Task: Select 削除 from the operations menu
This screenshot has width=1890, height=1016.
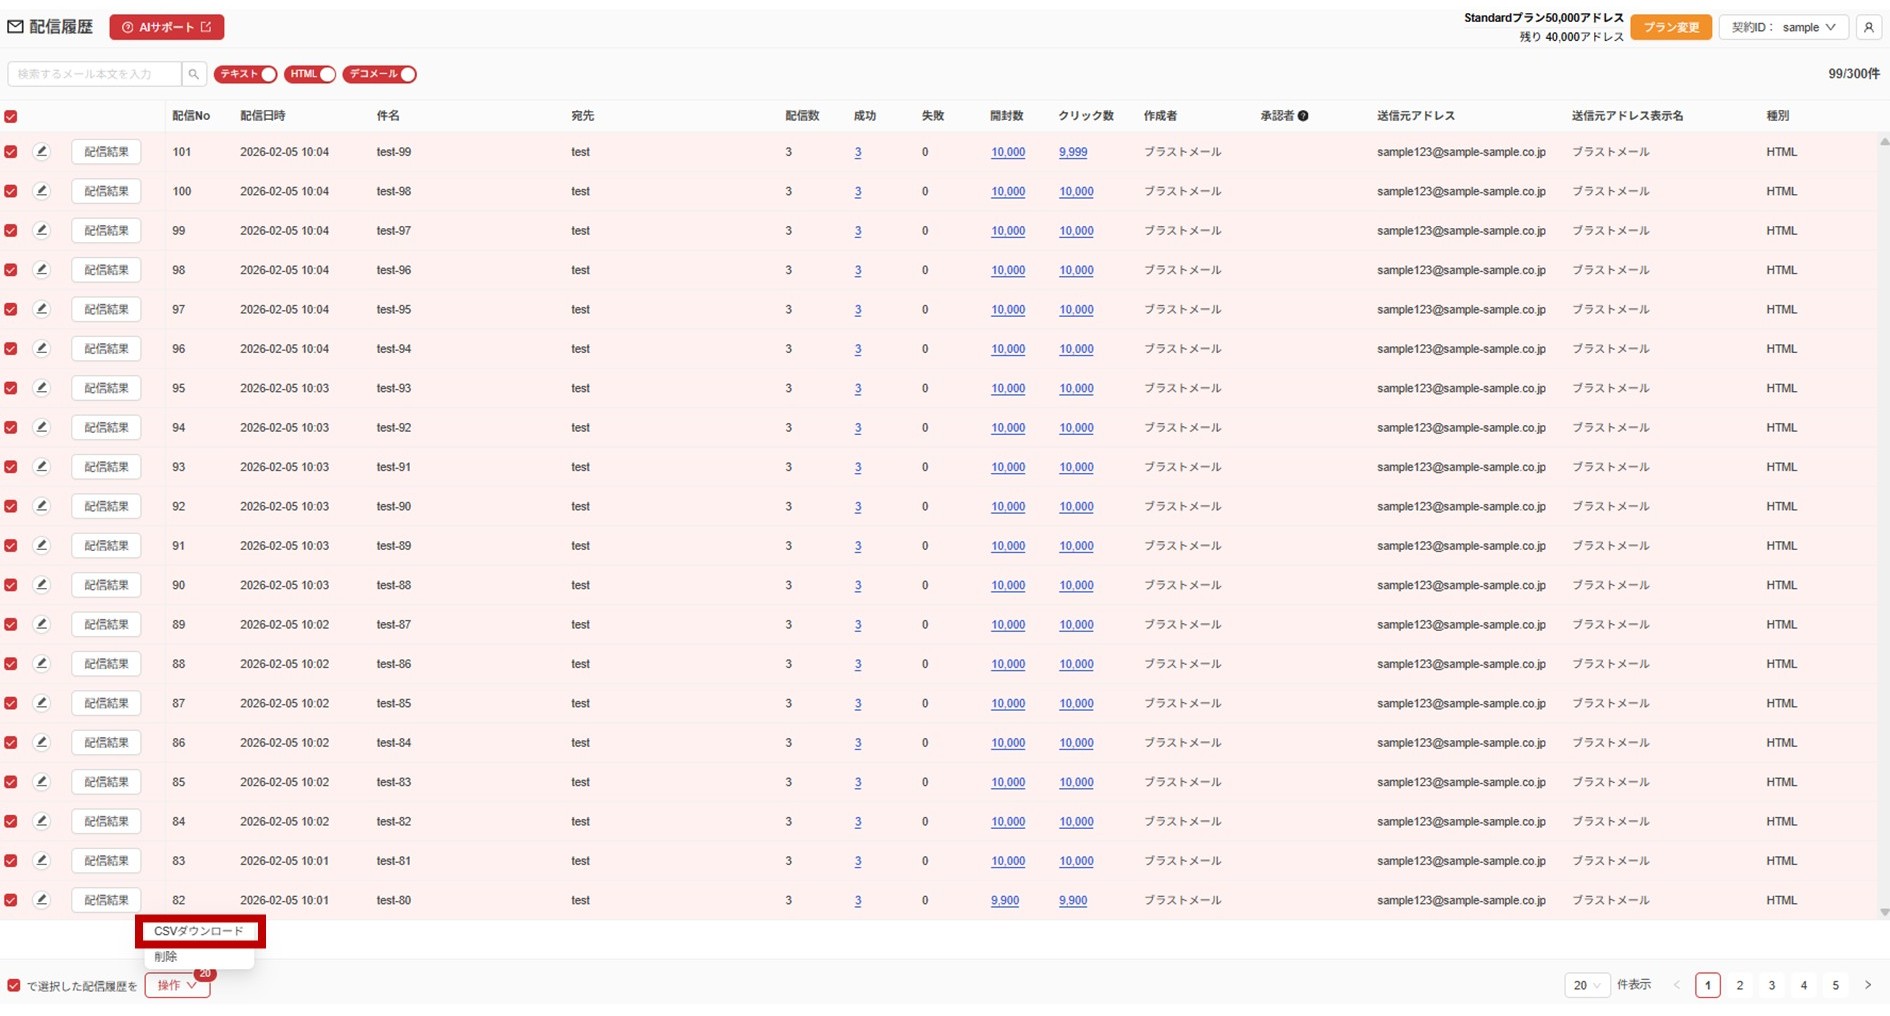Action: (166, 957)
